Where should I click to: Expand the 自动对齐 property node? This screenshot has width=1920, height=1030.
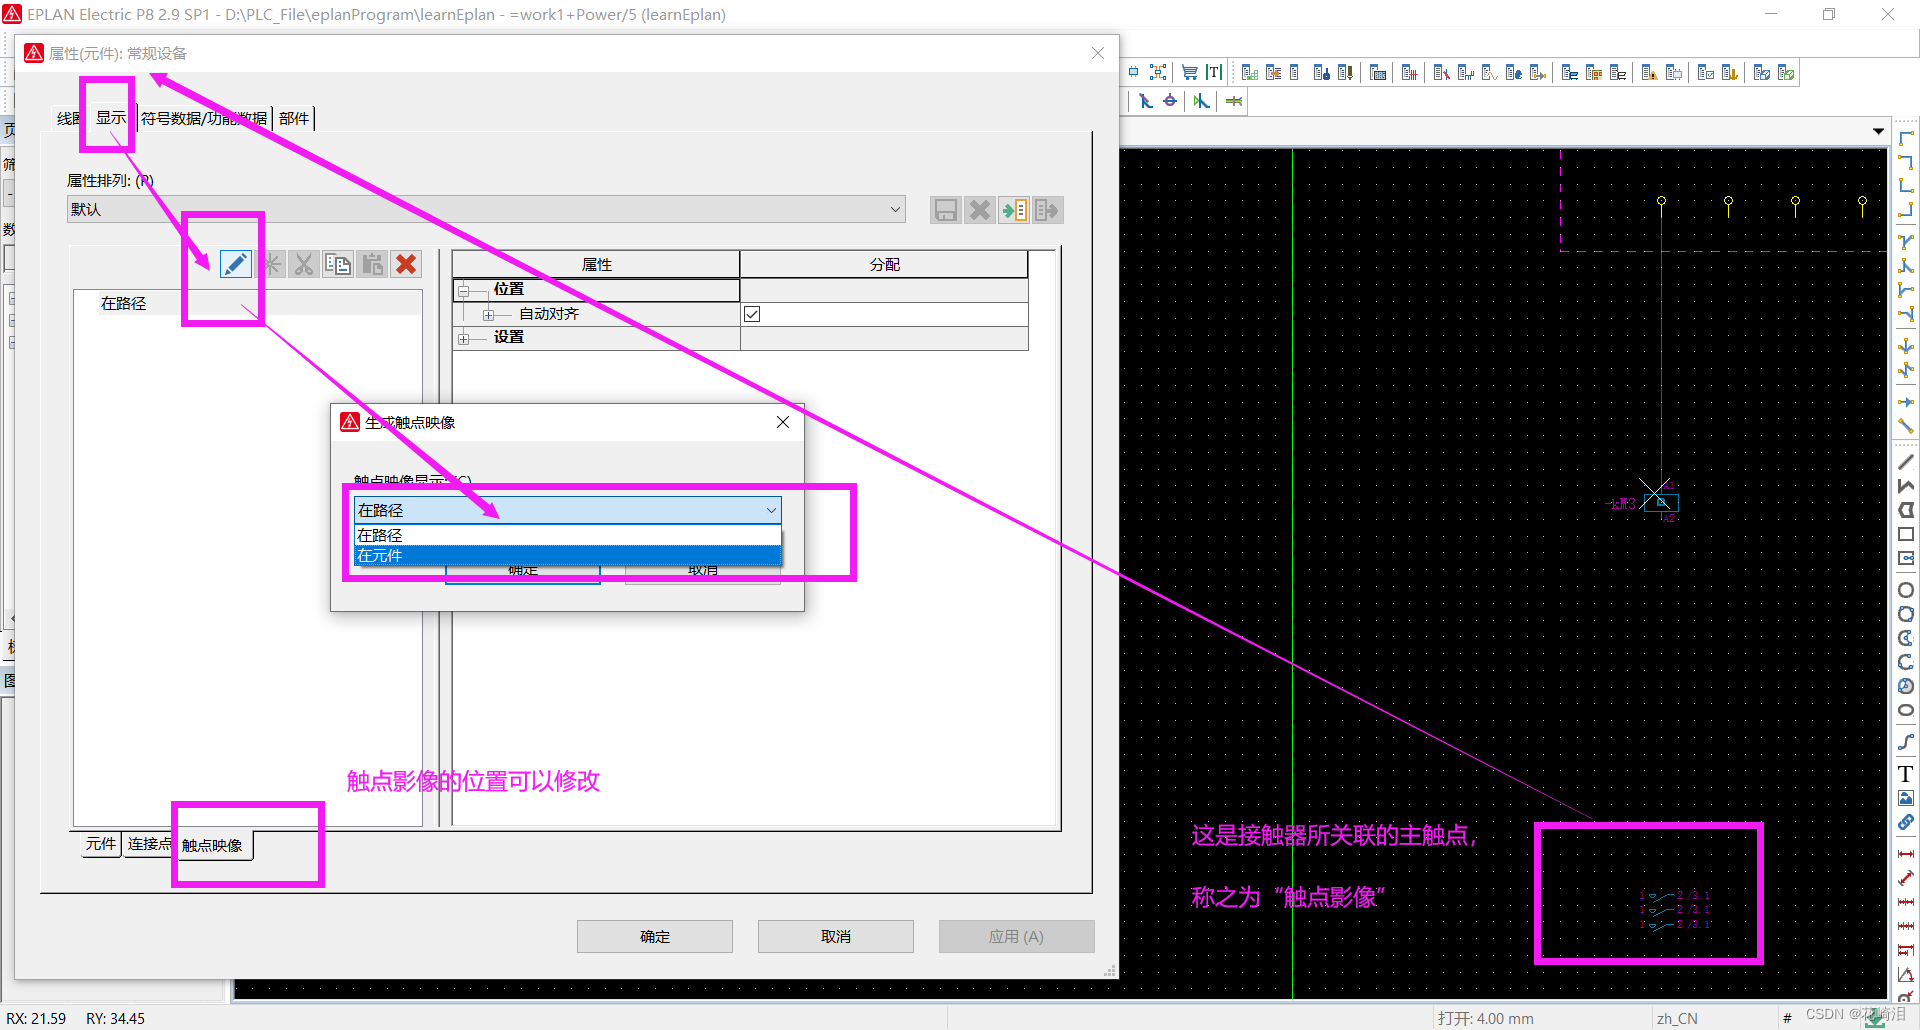(488, 315)
